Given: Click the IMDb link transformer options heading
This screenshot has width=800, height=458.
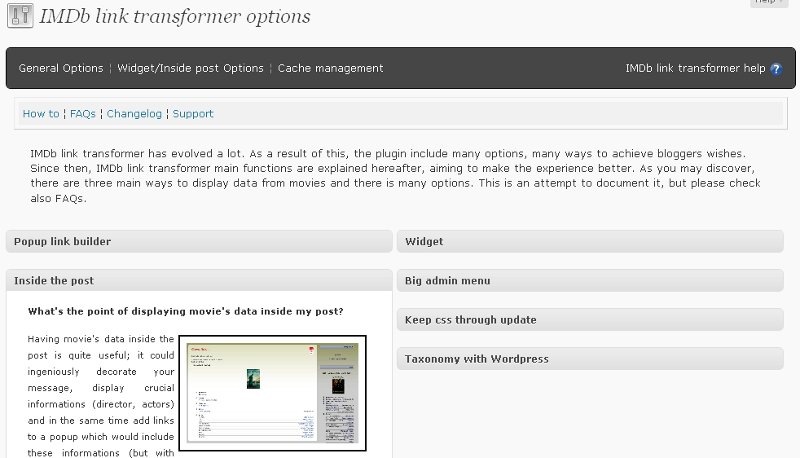Looking at the screenshot, I should (174, 16).
